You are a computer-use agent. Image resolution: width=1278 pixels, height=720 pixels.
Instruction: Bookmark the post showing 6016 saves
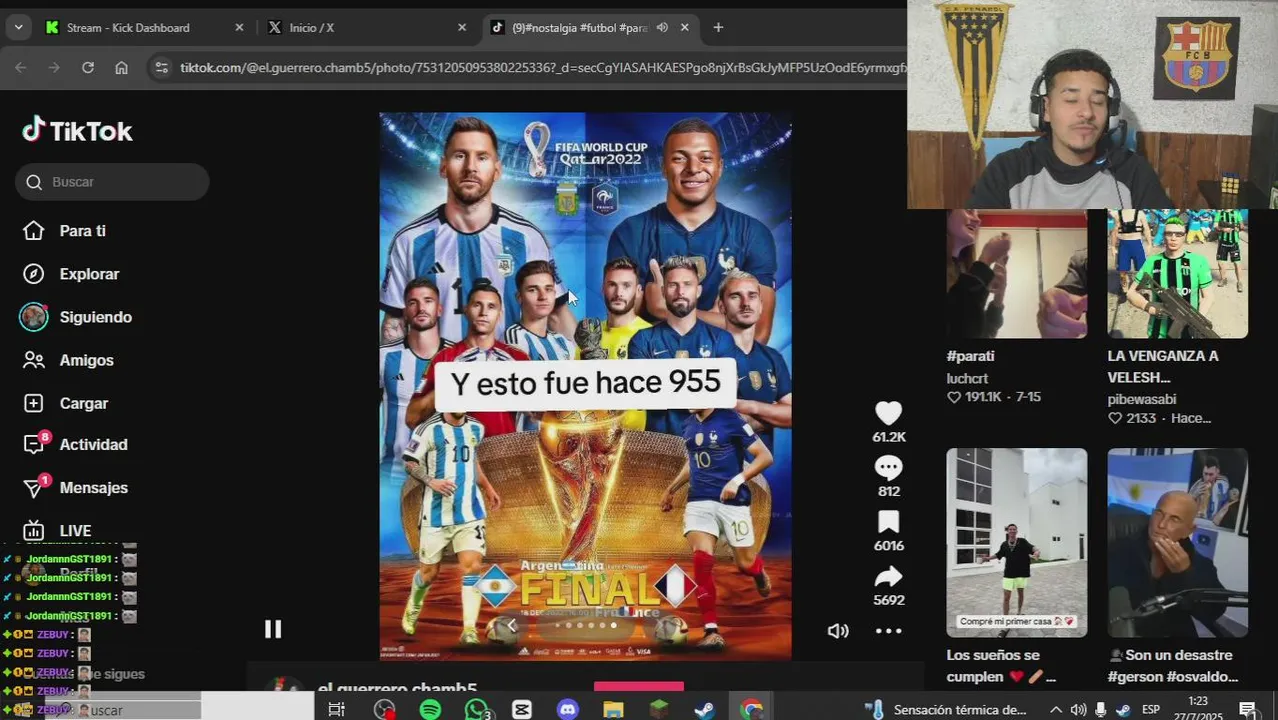click(888, 522)
